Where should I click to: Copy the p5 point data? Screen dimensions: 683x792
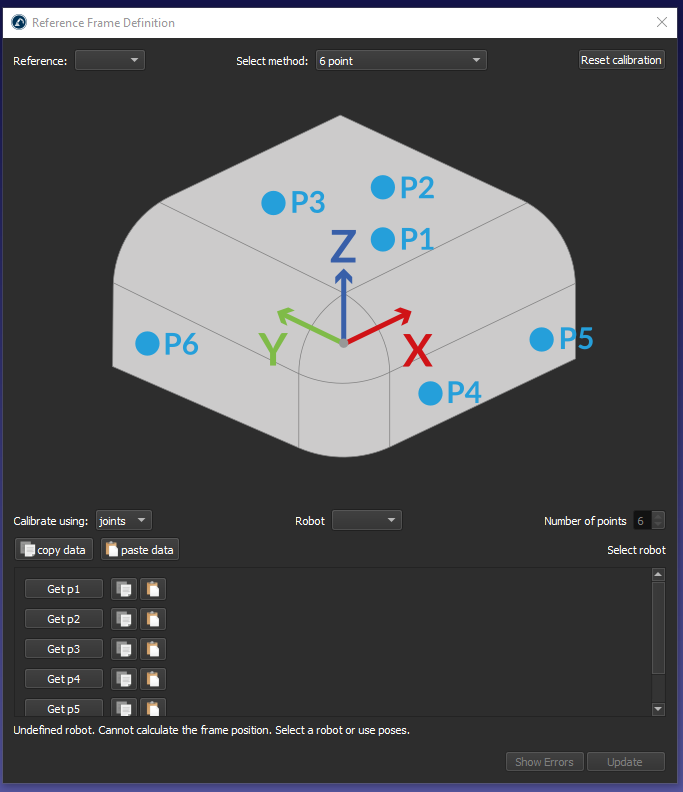[x=124, y=708]
